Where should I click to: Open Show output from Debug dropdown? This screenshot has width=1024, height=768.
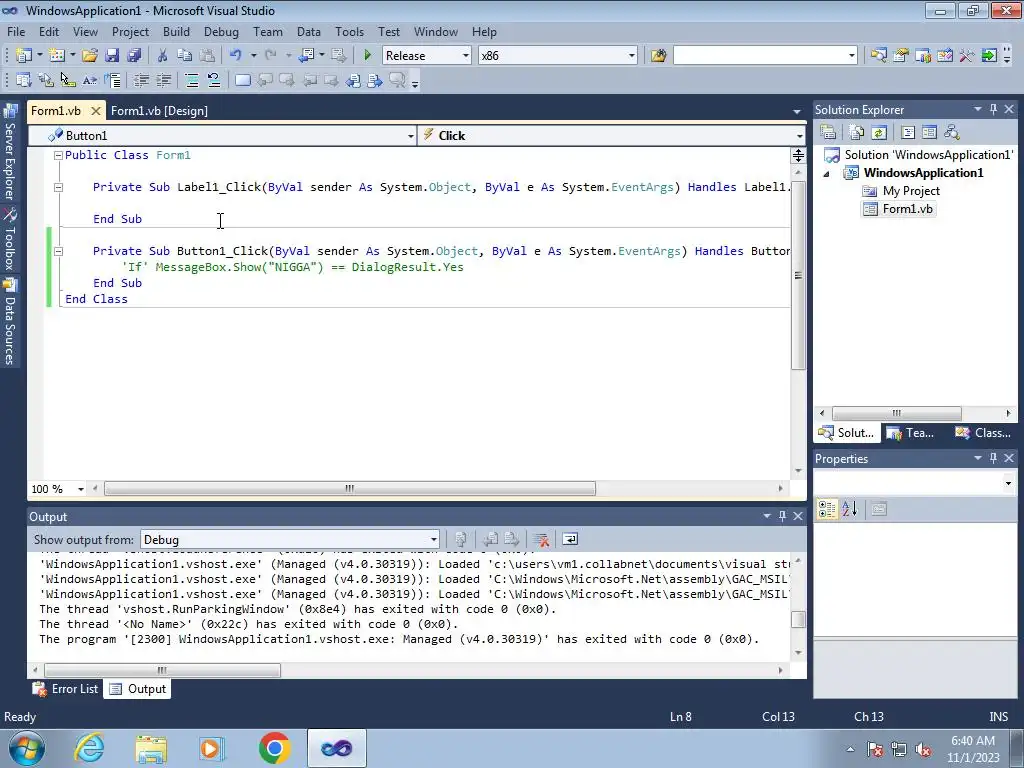(x=433, y=539)
